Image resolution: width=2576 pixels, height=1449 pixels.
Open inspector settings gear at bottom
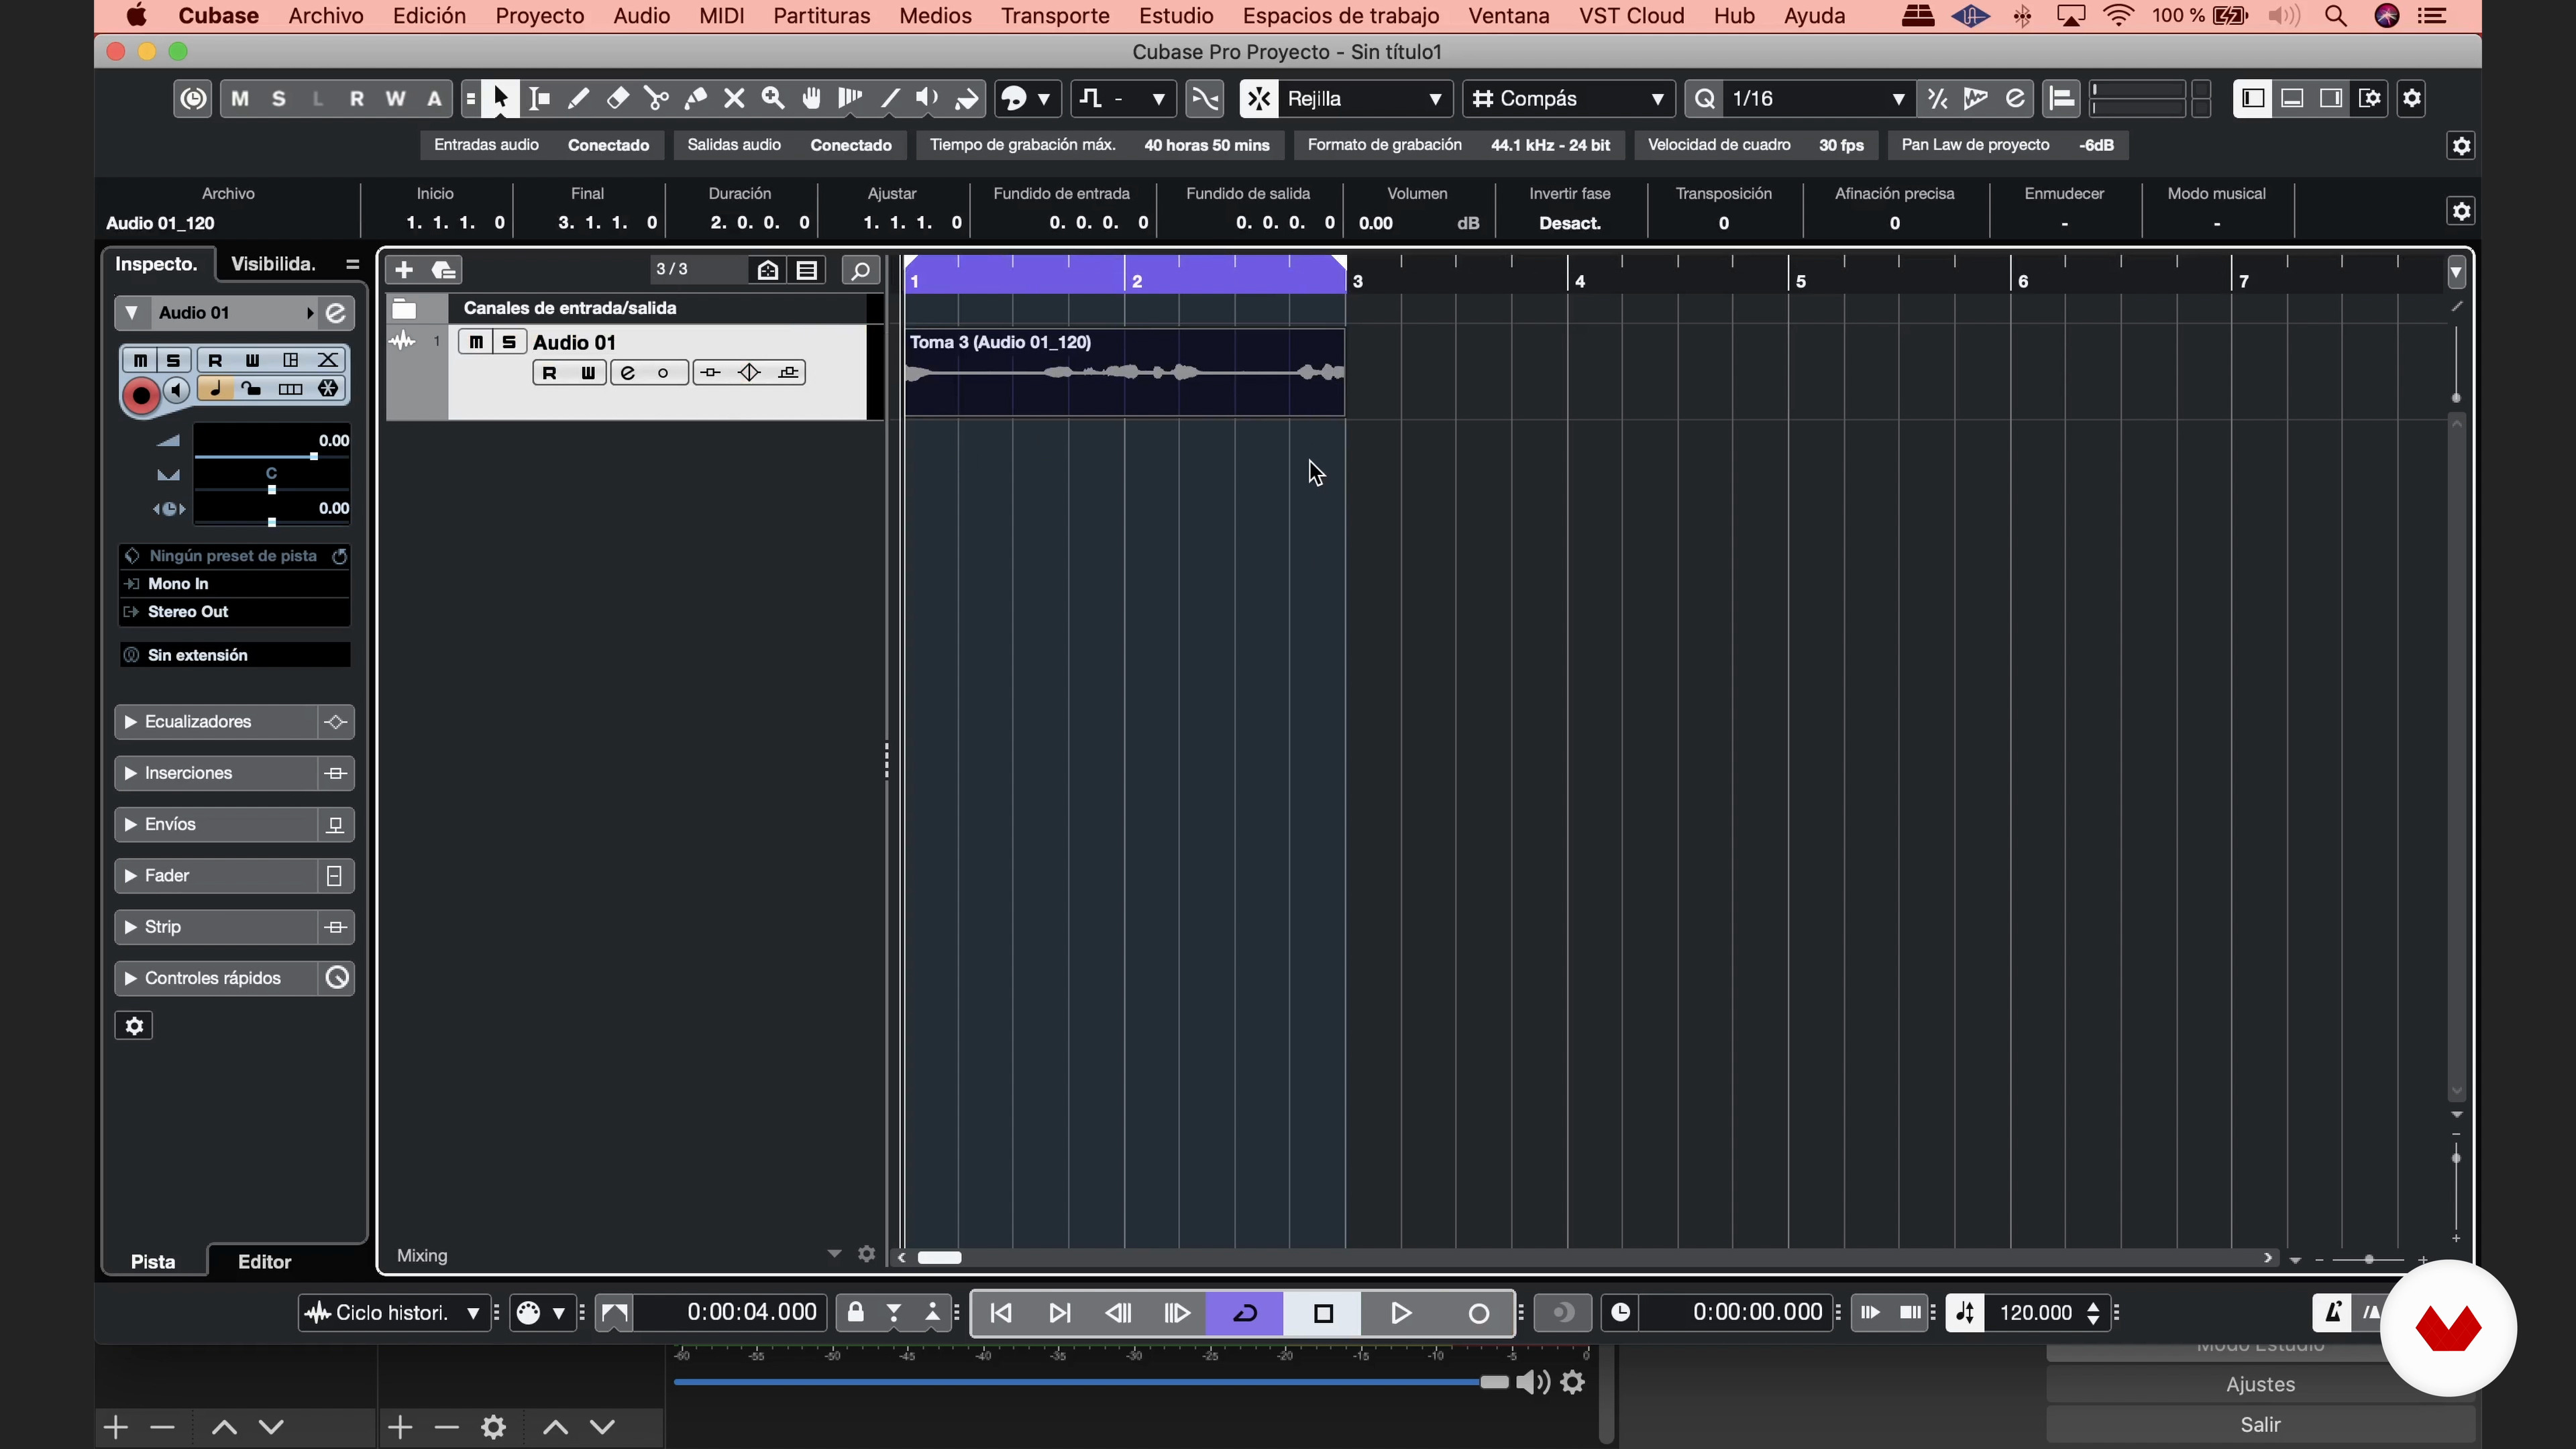pos(134,1026)
